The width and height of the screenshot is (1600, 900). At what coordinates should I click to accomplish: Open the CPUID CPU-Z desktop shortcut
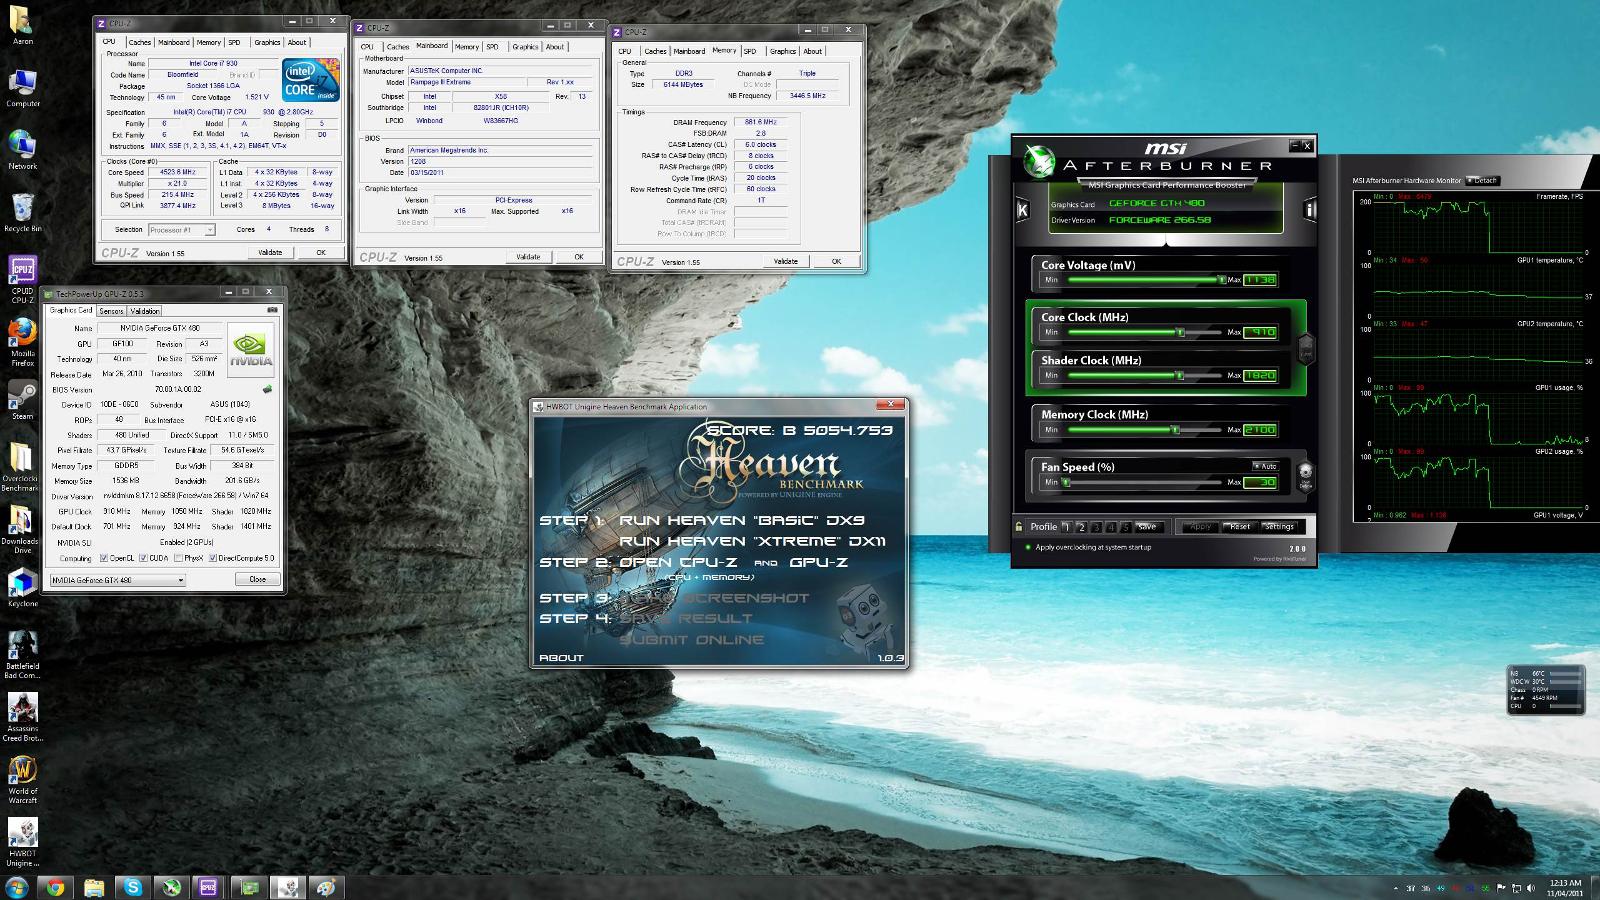coord(22,280)
